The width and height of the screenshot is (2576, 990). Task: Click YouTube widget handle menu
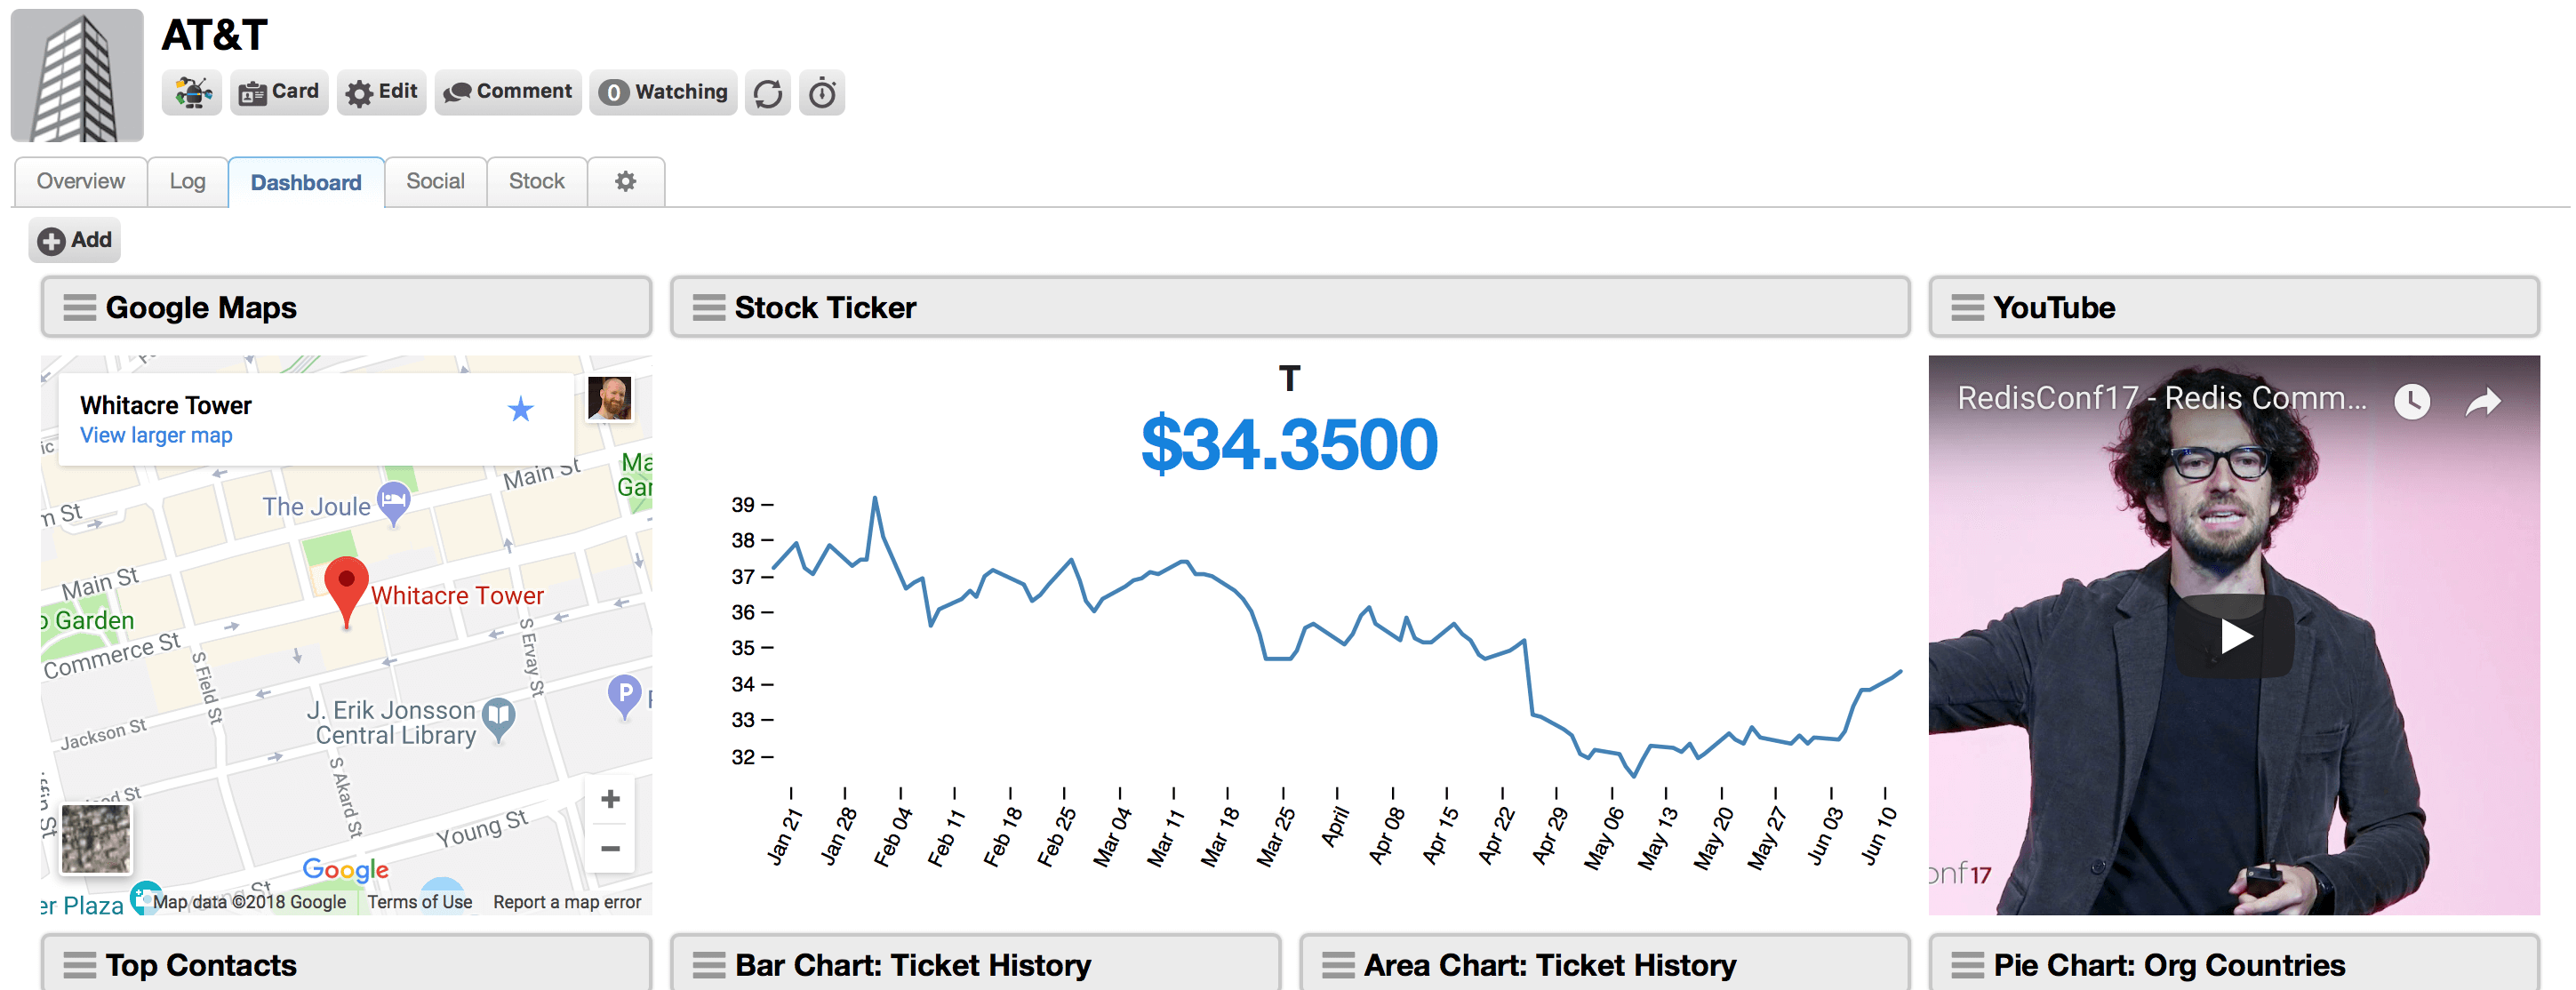click(1967, 308)
